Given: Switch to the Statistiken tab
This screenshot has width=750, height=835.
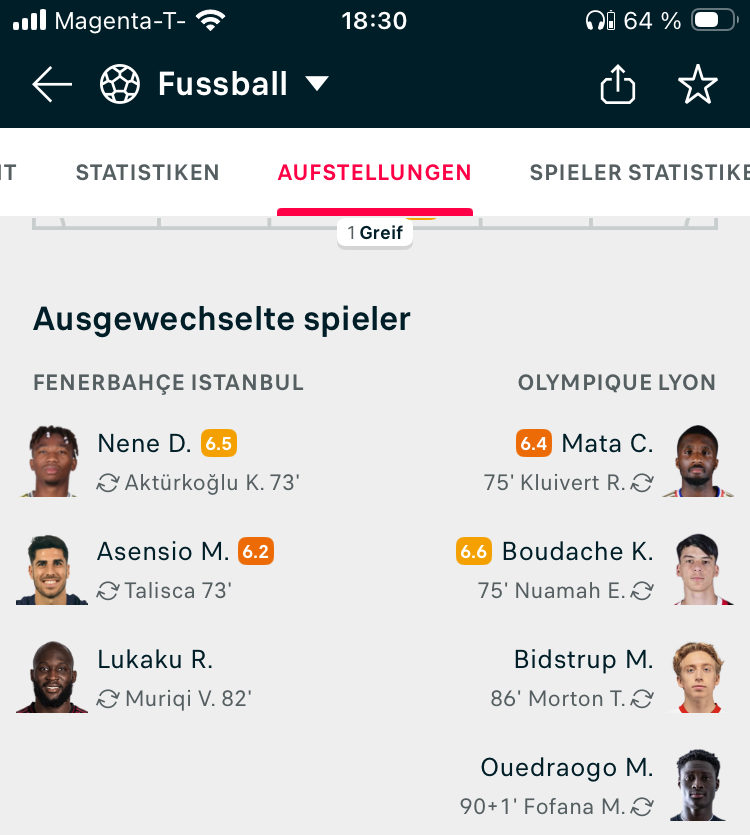Looking at the screenshot, I should point(148,173).
